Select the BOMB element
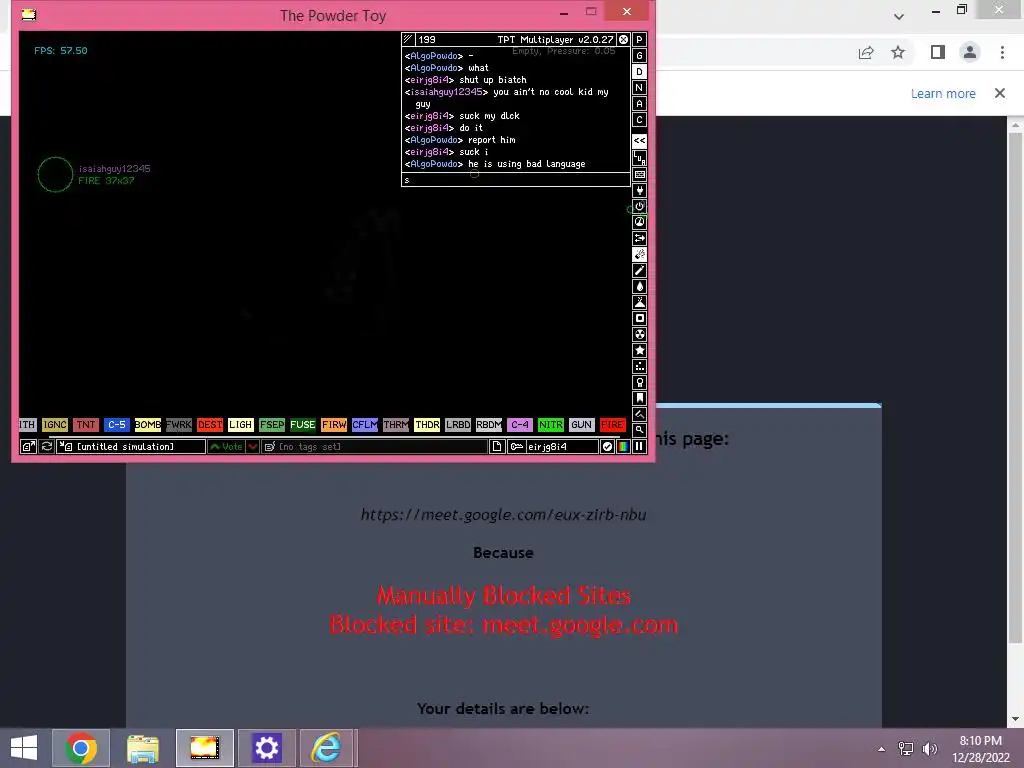This screenshot has width=1024, height=768. tap(148, 424)
